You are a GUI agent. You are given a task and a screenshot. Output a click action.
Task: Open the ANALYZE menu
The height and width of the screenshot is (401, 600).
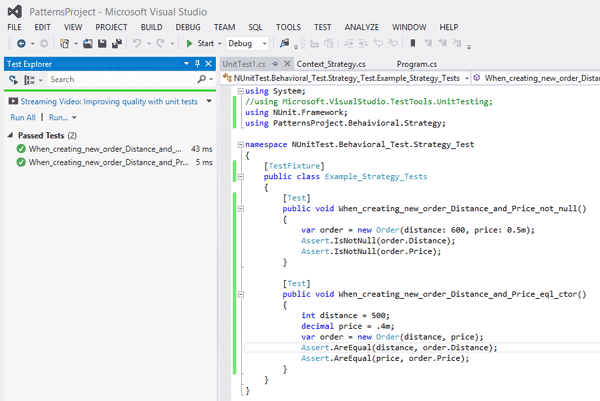point(362,27)
